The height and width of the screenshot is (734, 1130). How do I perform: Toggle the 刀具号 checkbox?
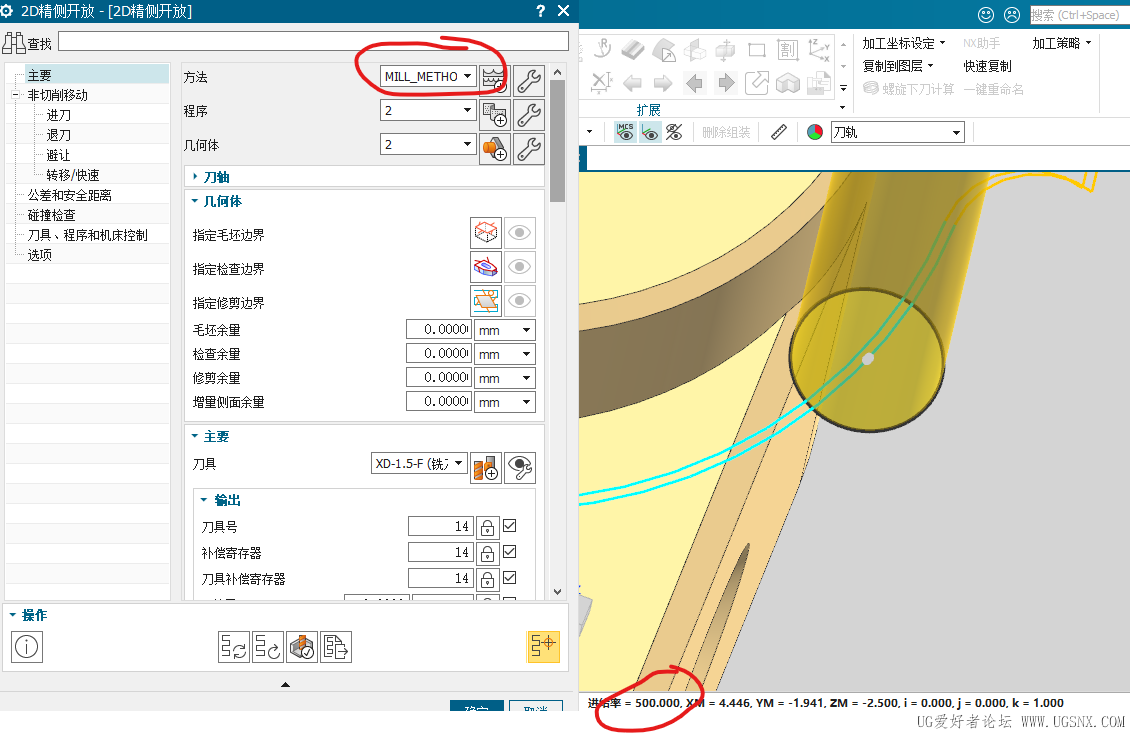[510, 526]
